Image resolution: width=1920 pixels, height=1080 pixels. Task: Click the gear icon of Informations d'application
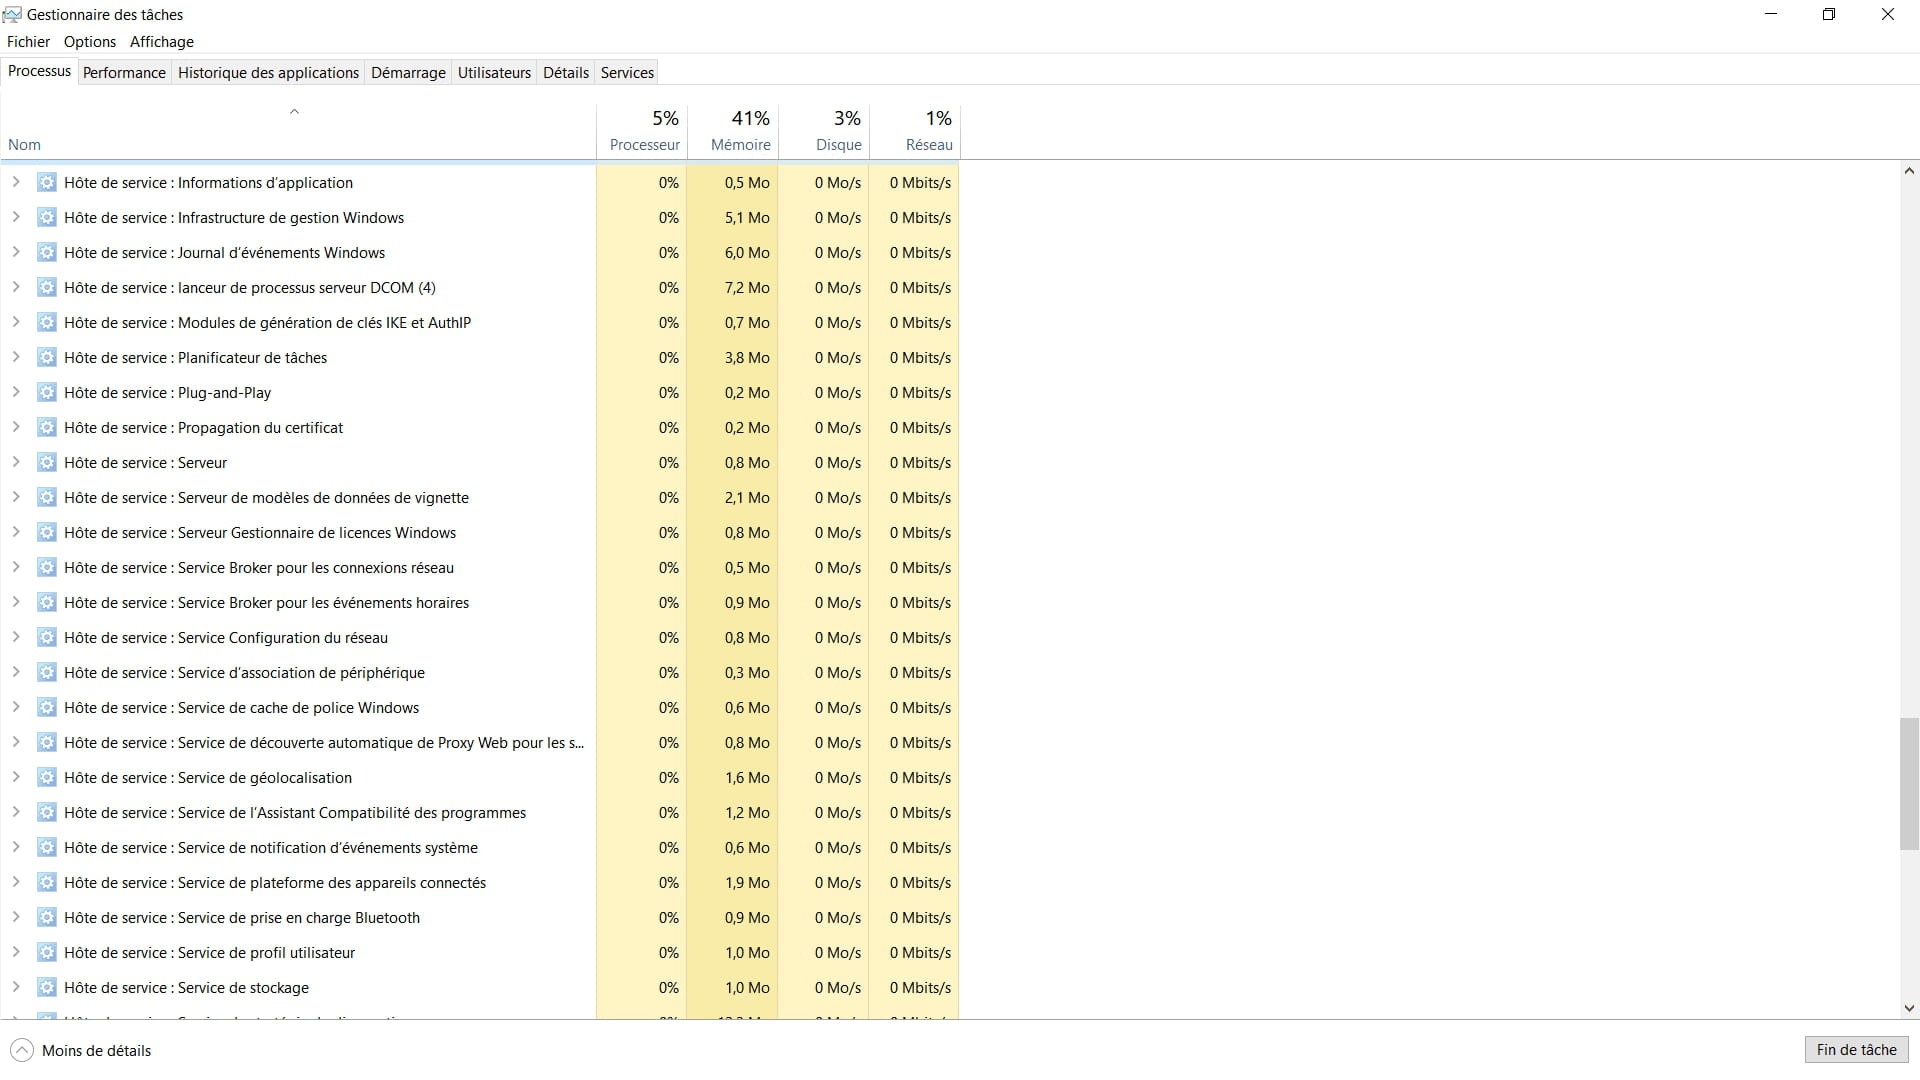tap(46, 182)
